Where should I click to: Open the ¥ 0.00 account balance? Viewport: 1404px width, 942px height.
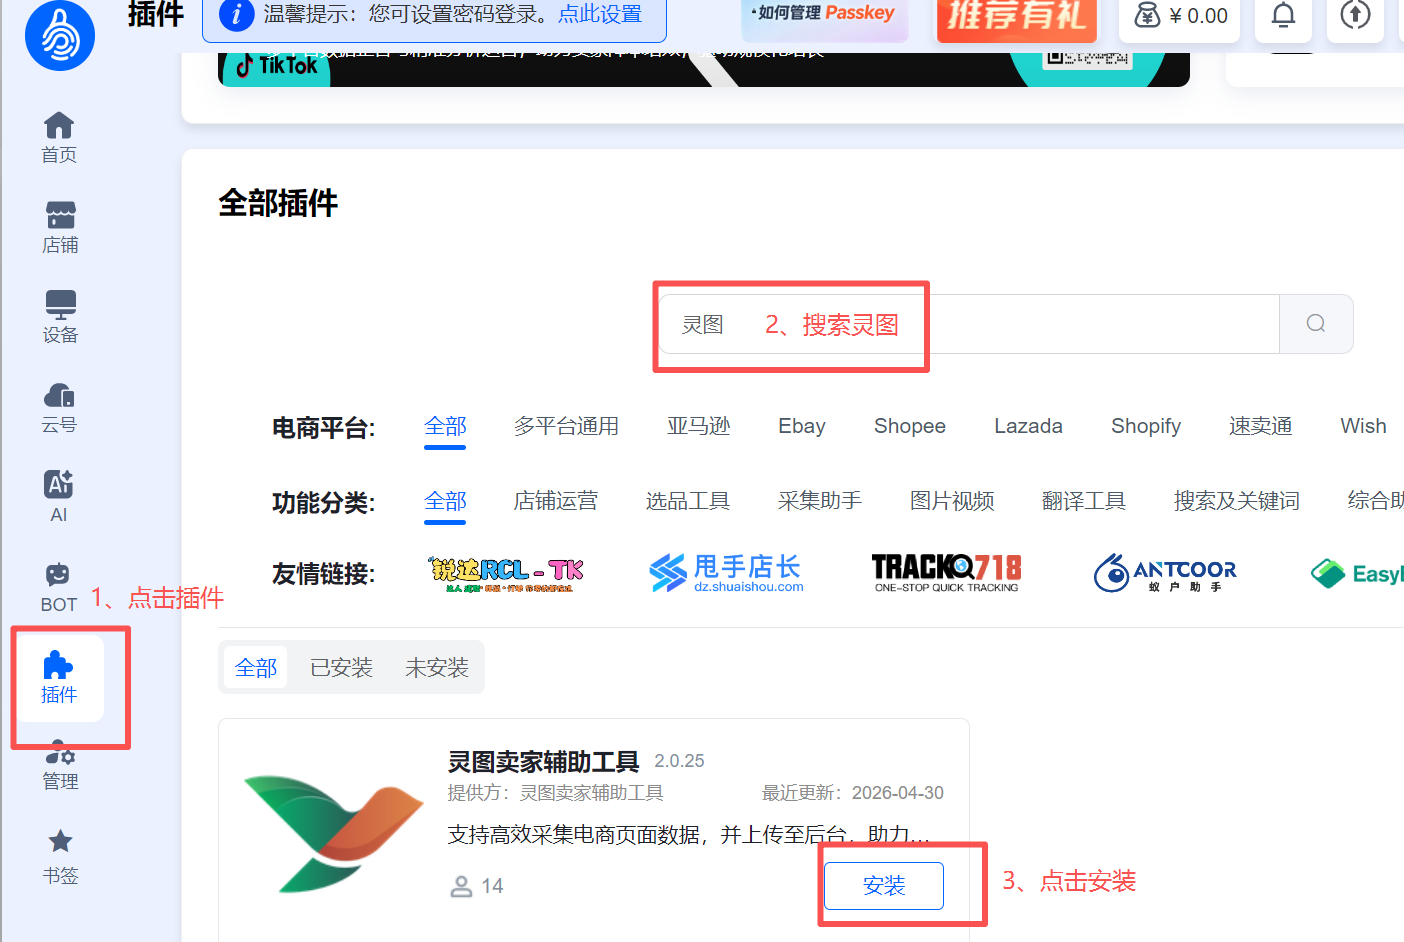1180,16
